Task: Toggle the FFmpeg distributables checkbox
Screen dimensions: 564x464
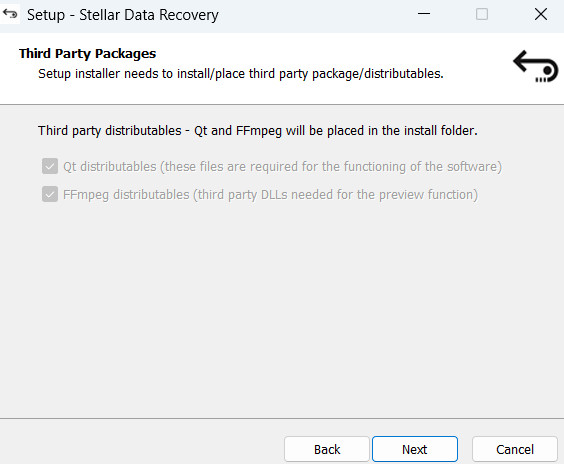Action: click(x=50, y=194)
